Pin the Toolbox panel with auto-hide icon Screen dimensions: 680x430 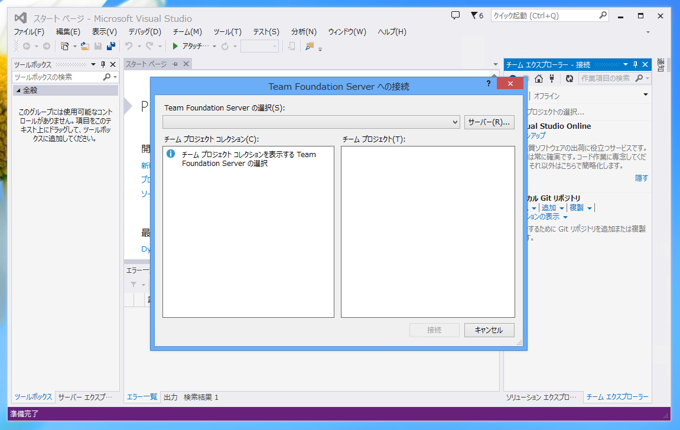[x=103, y=64]
